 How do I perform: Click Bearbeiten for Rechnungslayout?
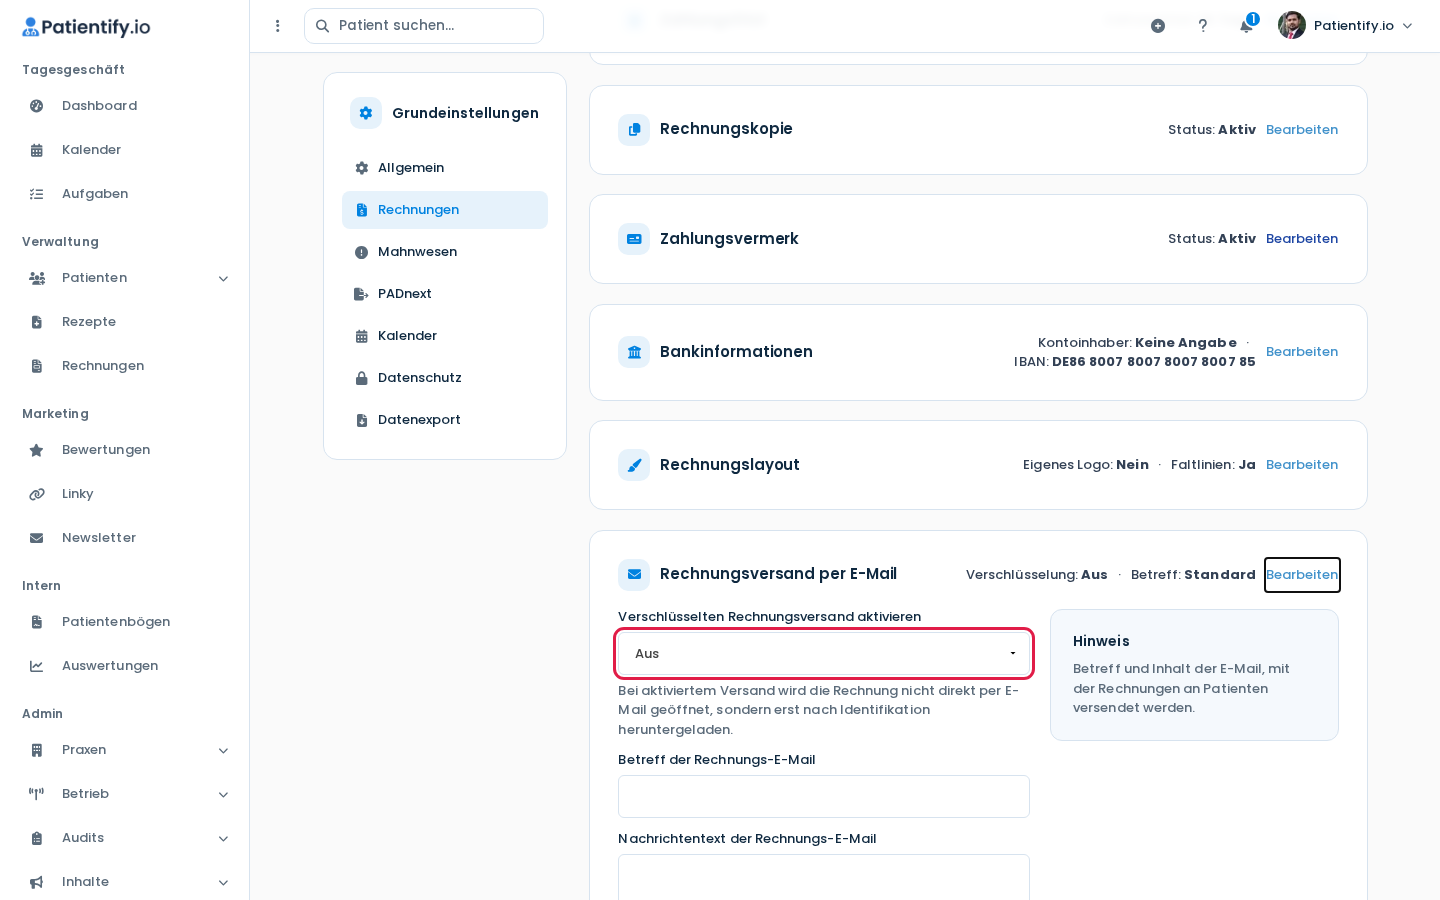tap(1302, 465)
